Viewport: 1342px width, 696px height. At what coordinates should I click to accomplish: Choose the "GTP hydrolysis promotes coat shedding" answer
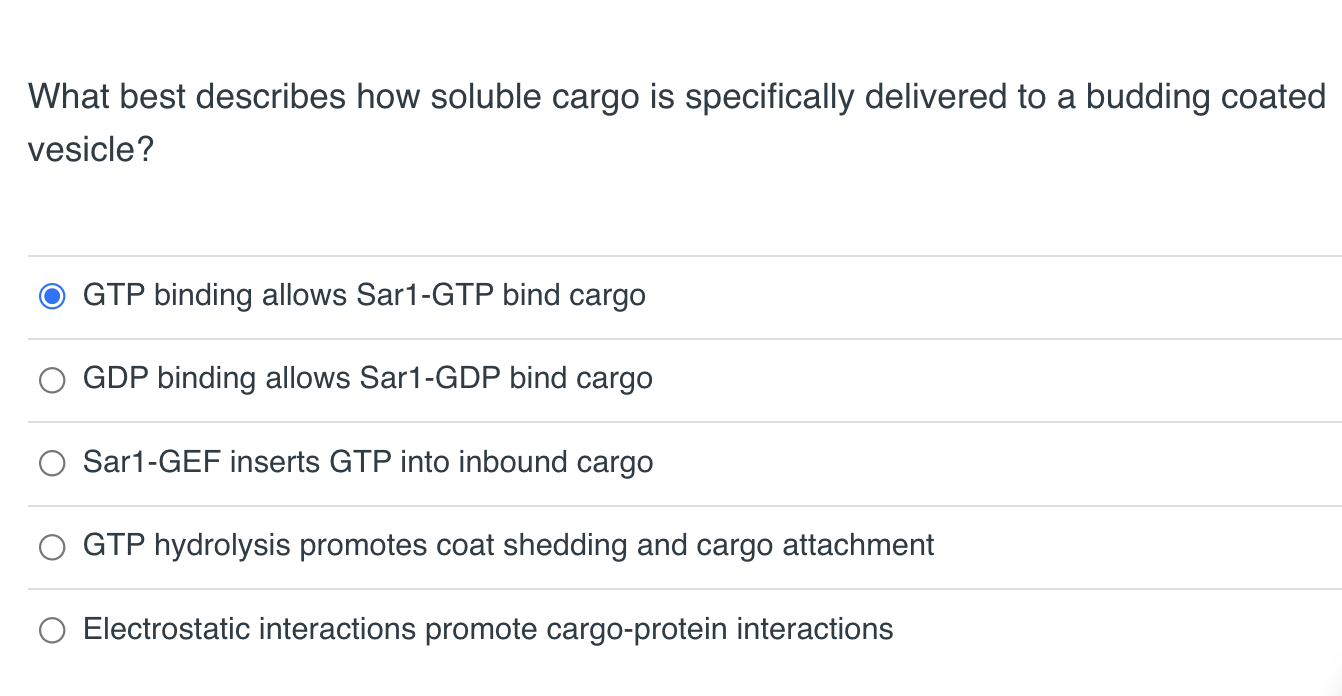[x=52, y=546]
